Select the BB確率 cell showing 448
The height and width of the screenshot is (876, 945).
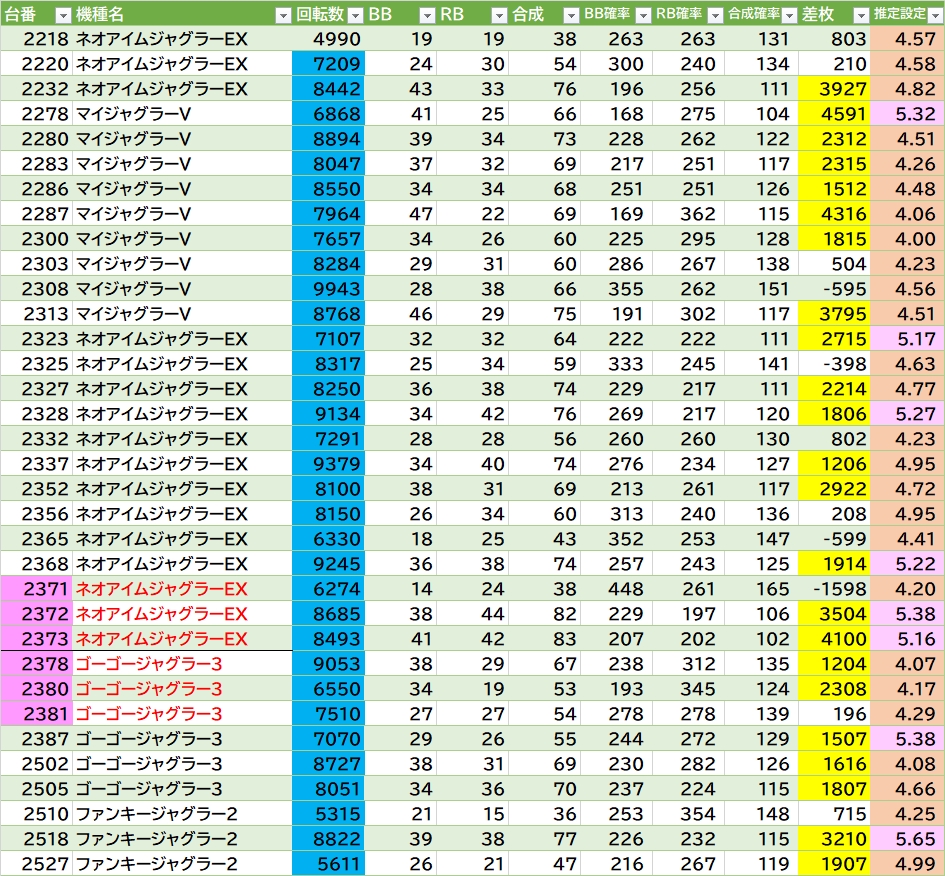coord(616,589)
